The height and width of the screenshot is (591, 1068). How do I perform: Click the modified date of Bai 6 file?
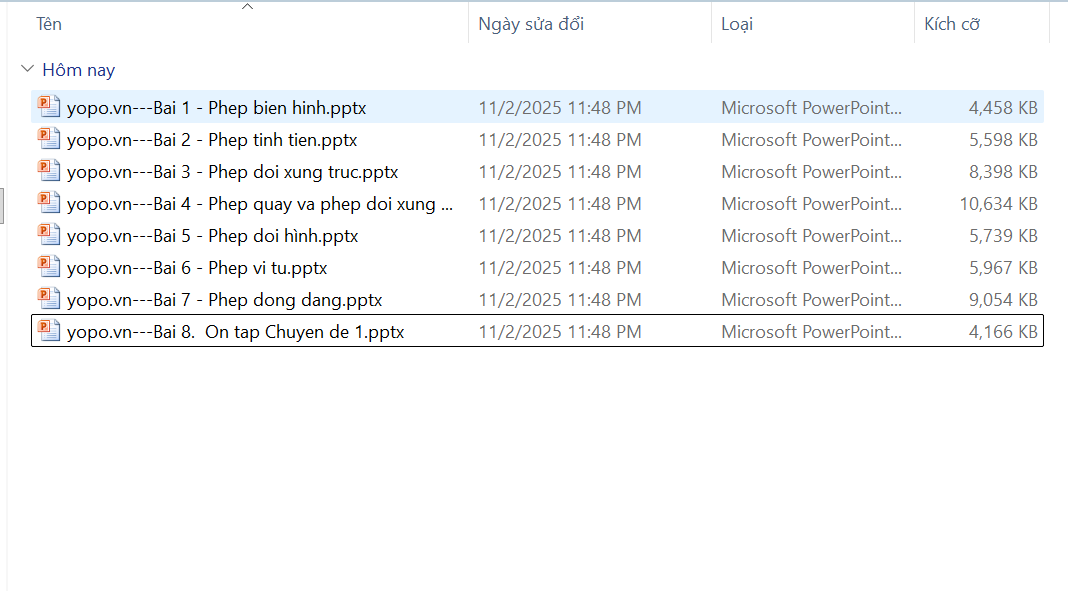[560, 268]
